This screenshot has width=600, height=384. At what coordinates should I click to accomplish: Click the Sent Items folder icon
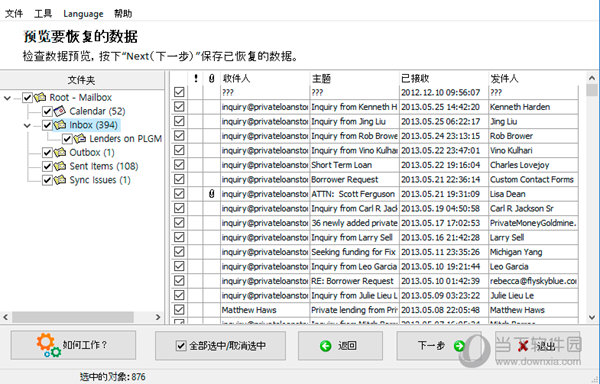[x=60, y=166]
